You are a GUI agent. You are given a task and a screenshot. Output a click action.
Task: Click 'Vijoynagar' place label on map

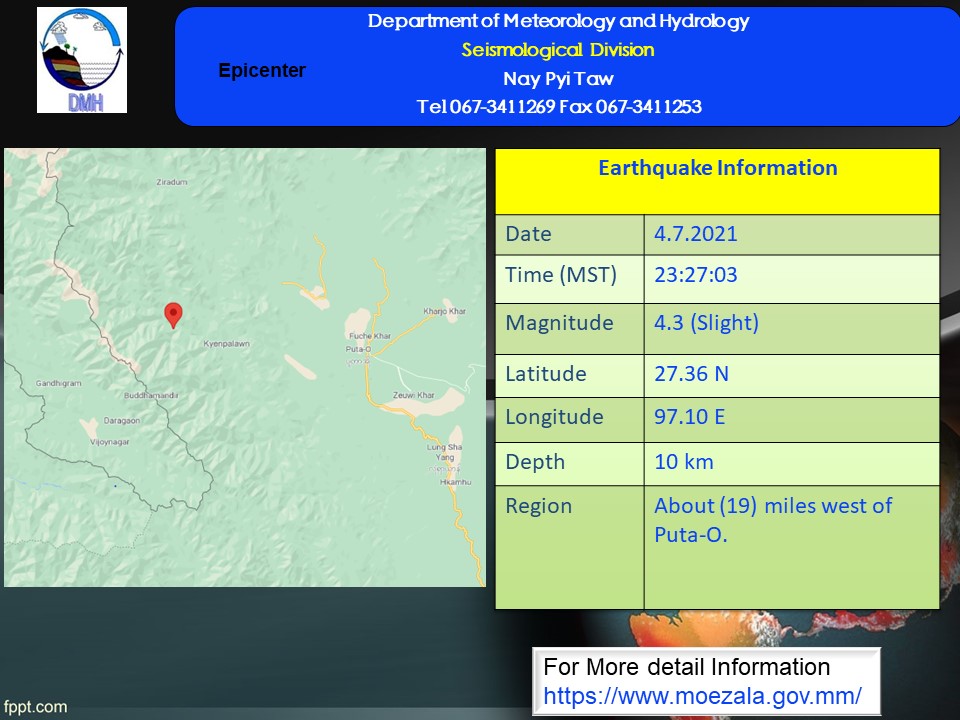pyautogui.click(x=110, y=441)
